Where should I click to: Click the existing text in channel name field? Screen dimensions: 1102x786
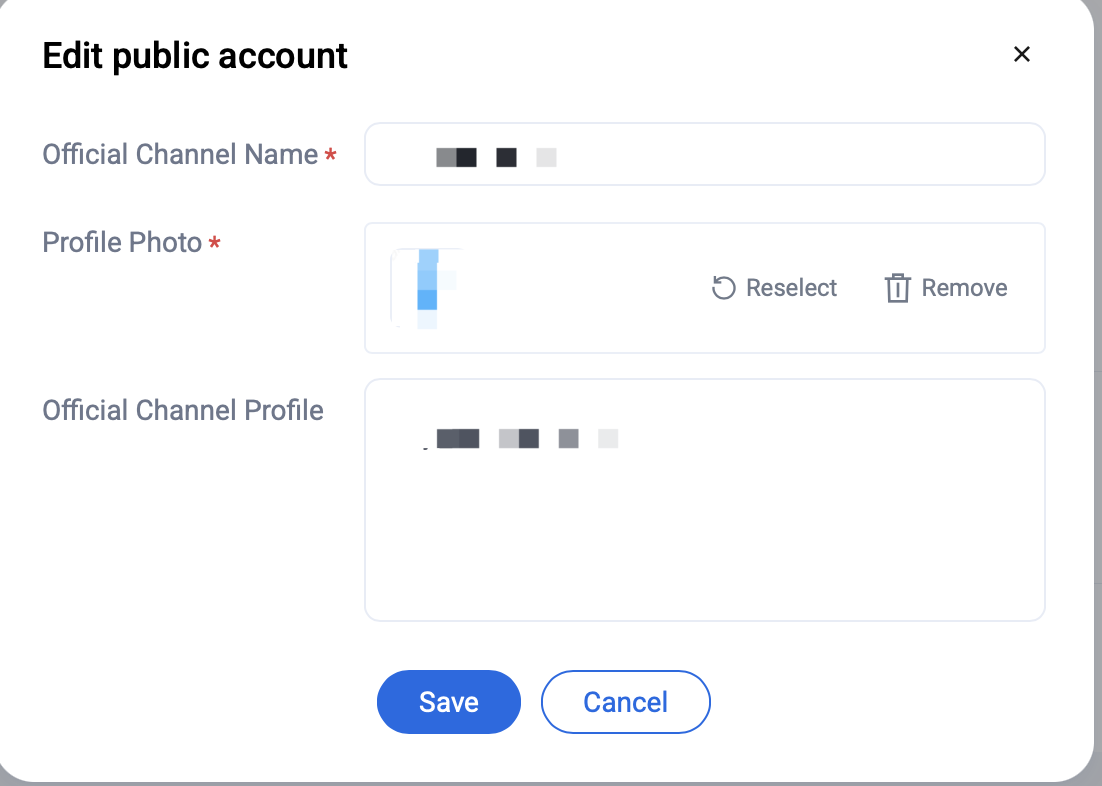pos(496,157)
